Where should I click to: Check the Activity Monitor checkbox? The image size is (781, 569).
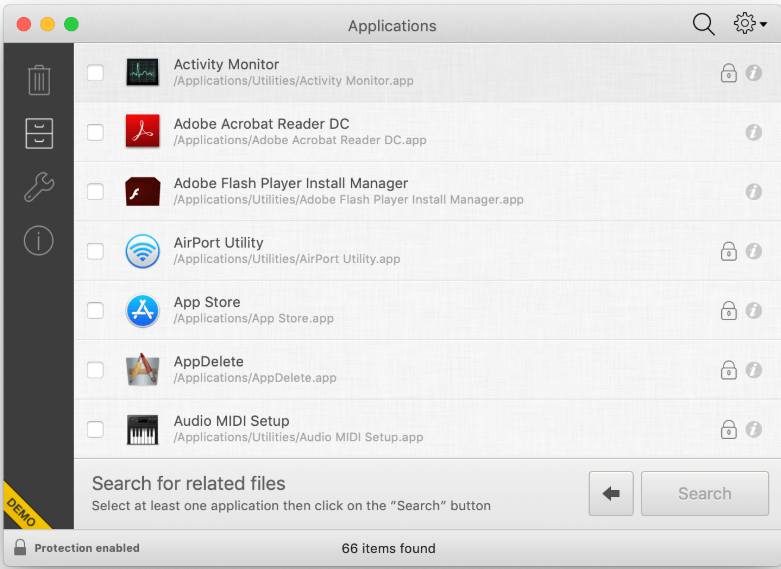[95, 73]
